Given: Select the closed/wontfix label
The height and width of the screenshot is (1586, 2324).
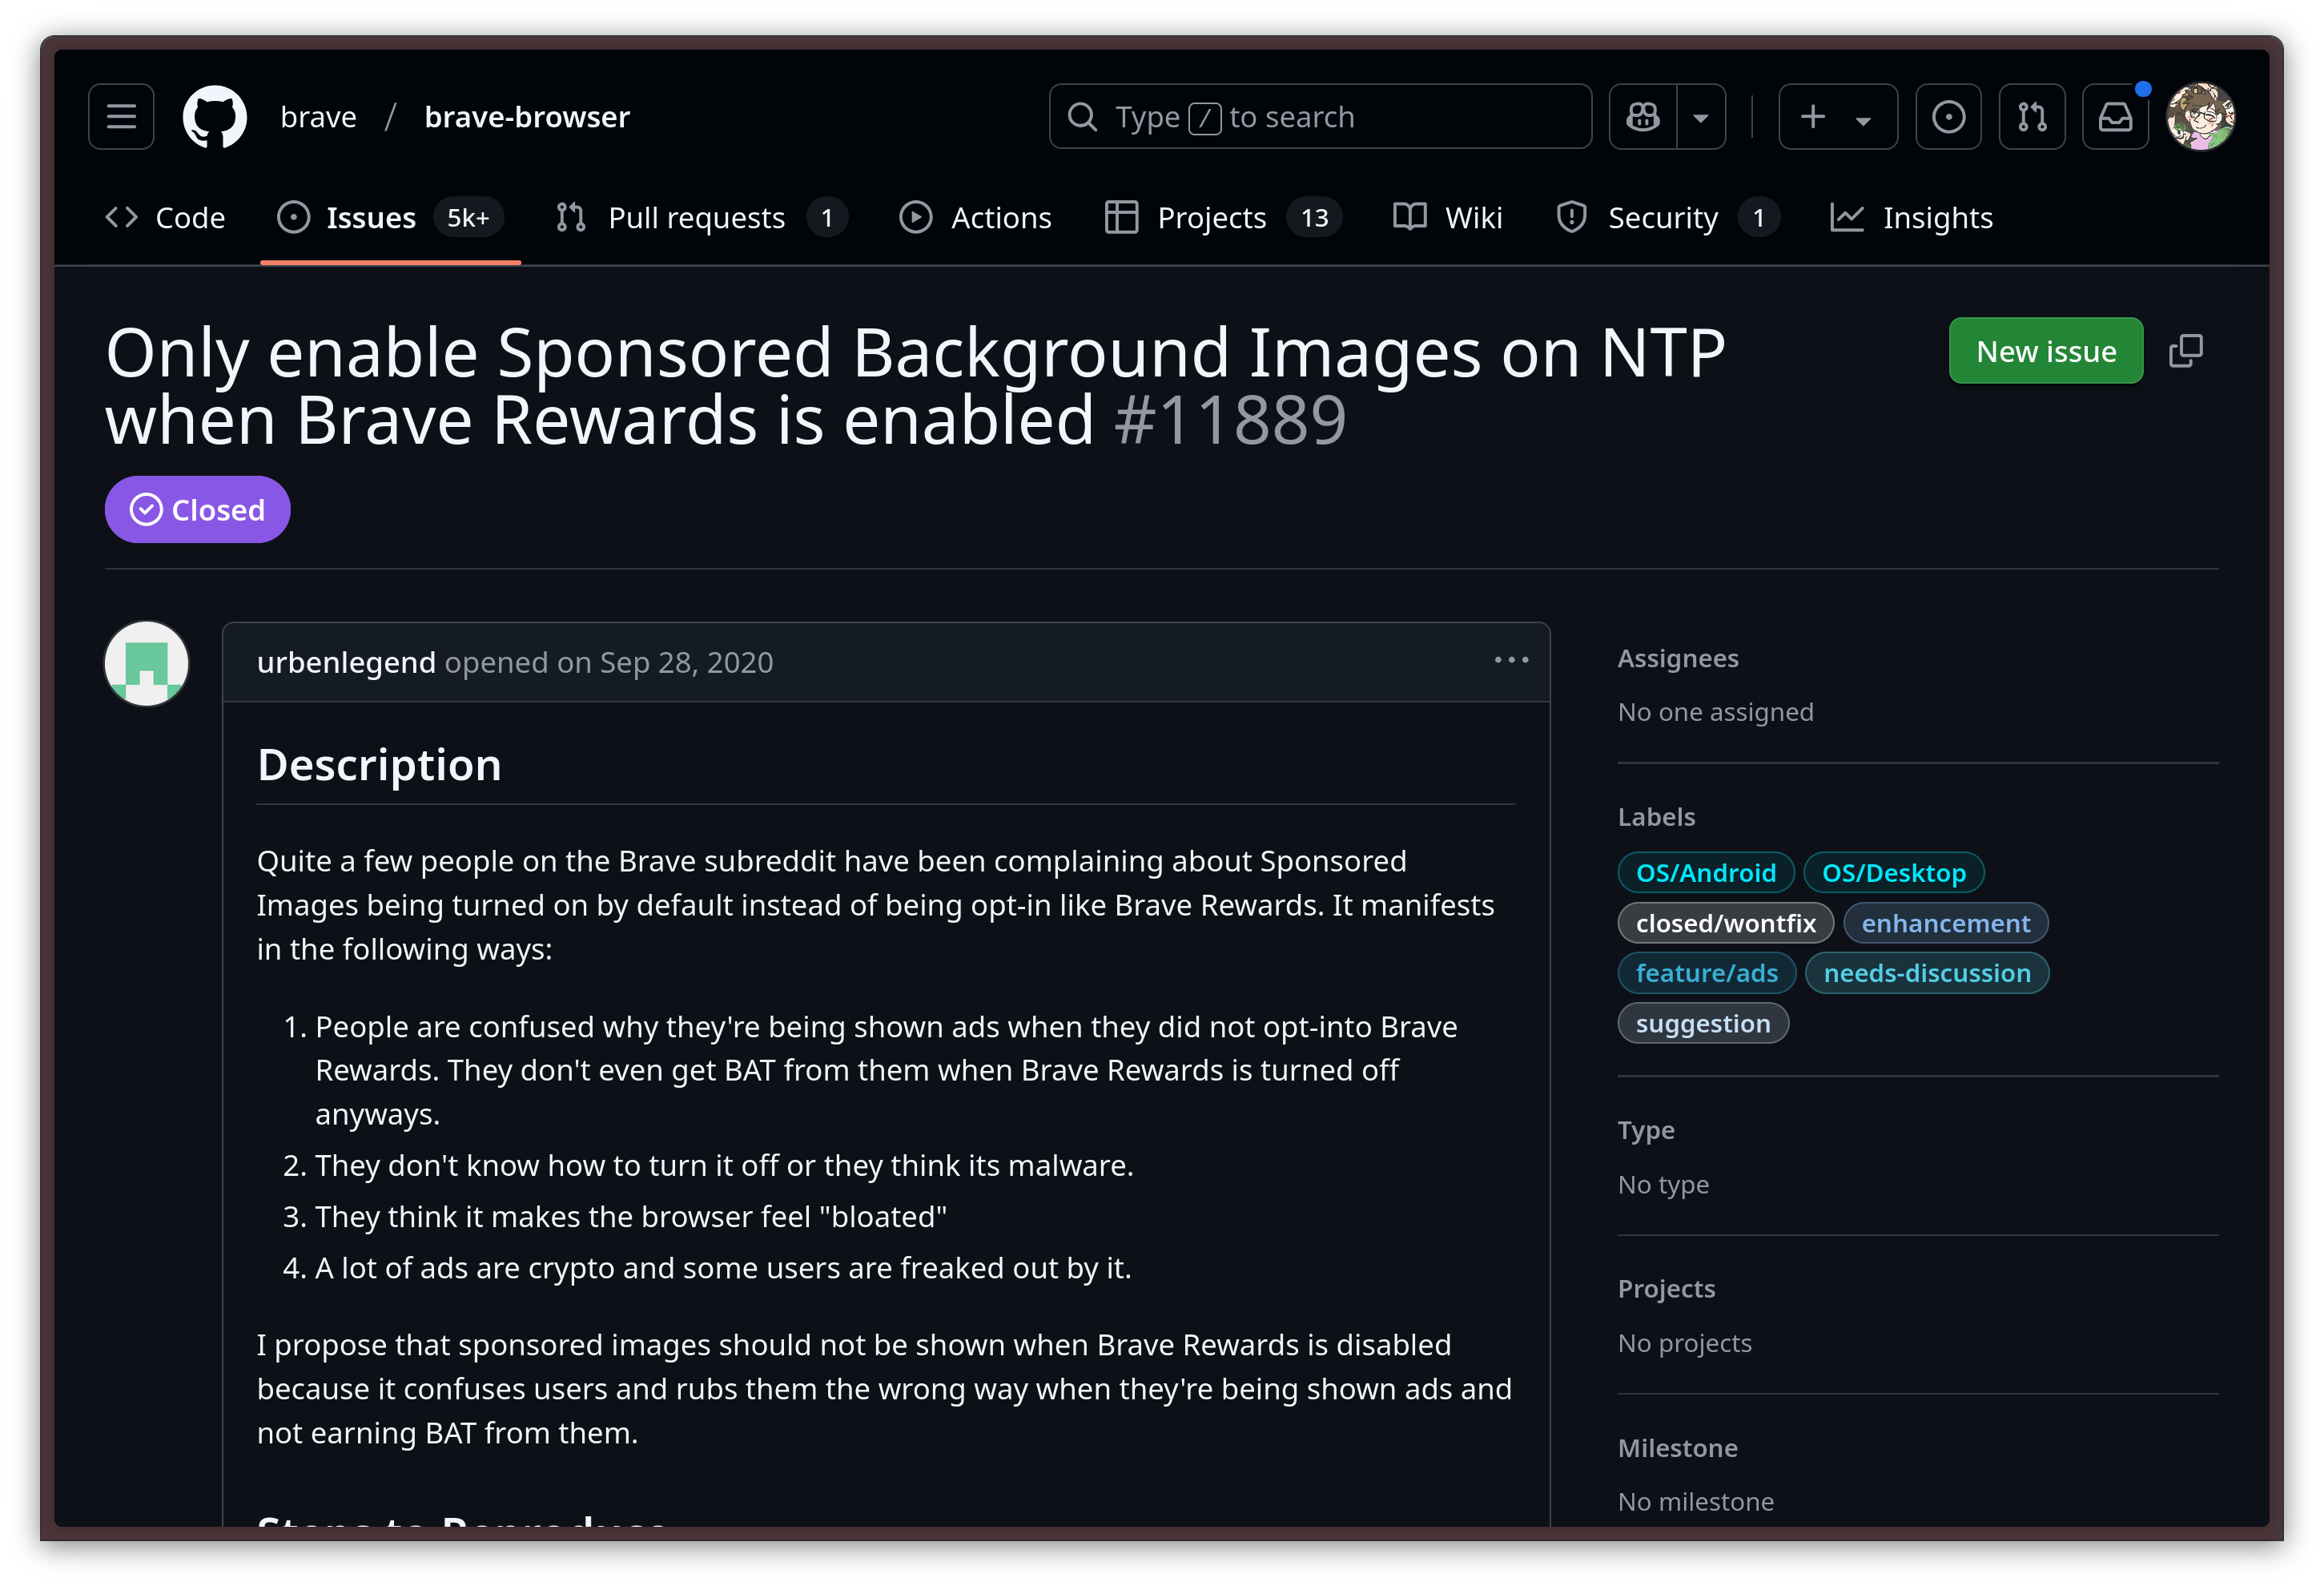Looking at the screenshot, I should [1725, 922].
